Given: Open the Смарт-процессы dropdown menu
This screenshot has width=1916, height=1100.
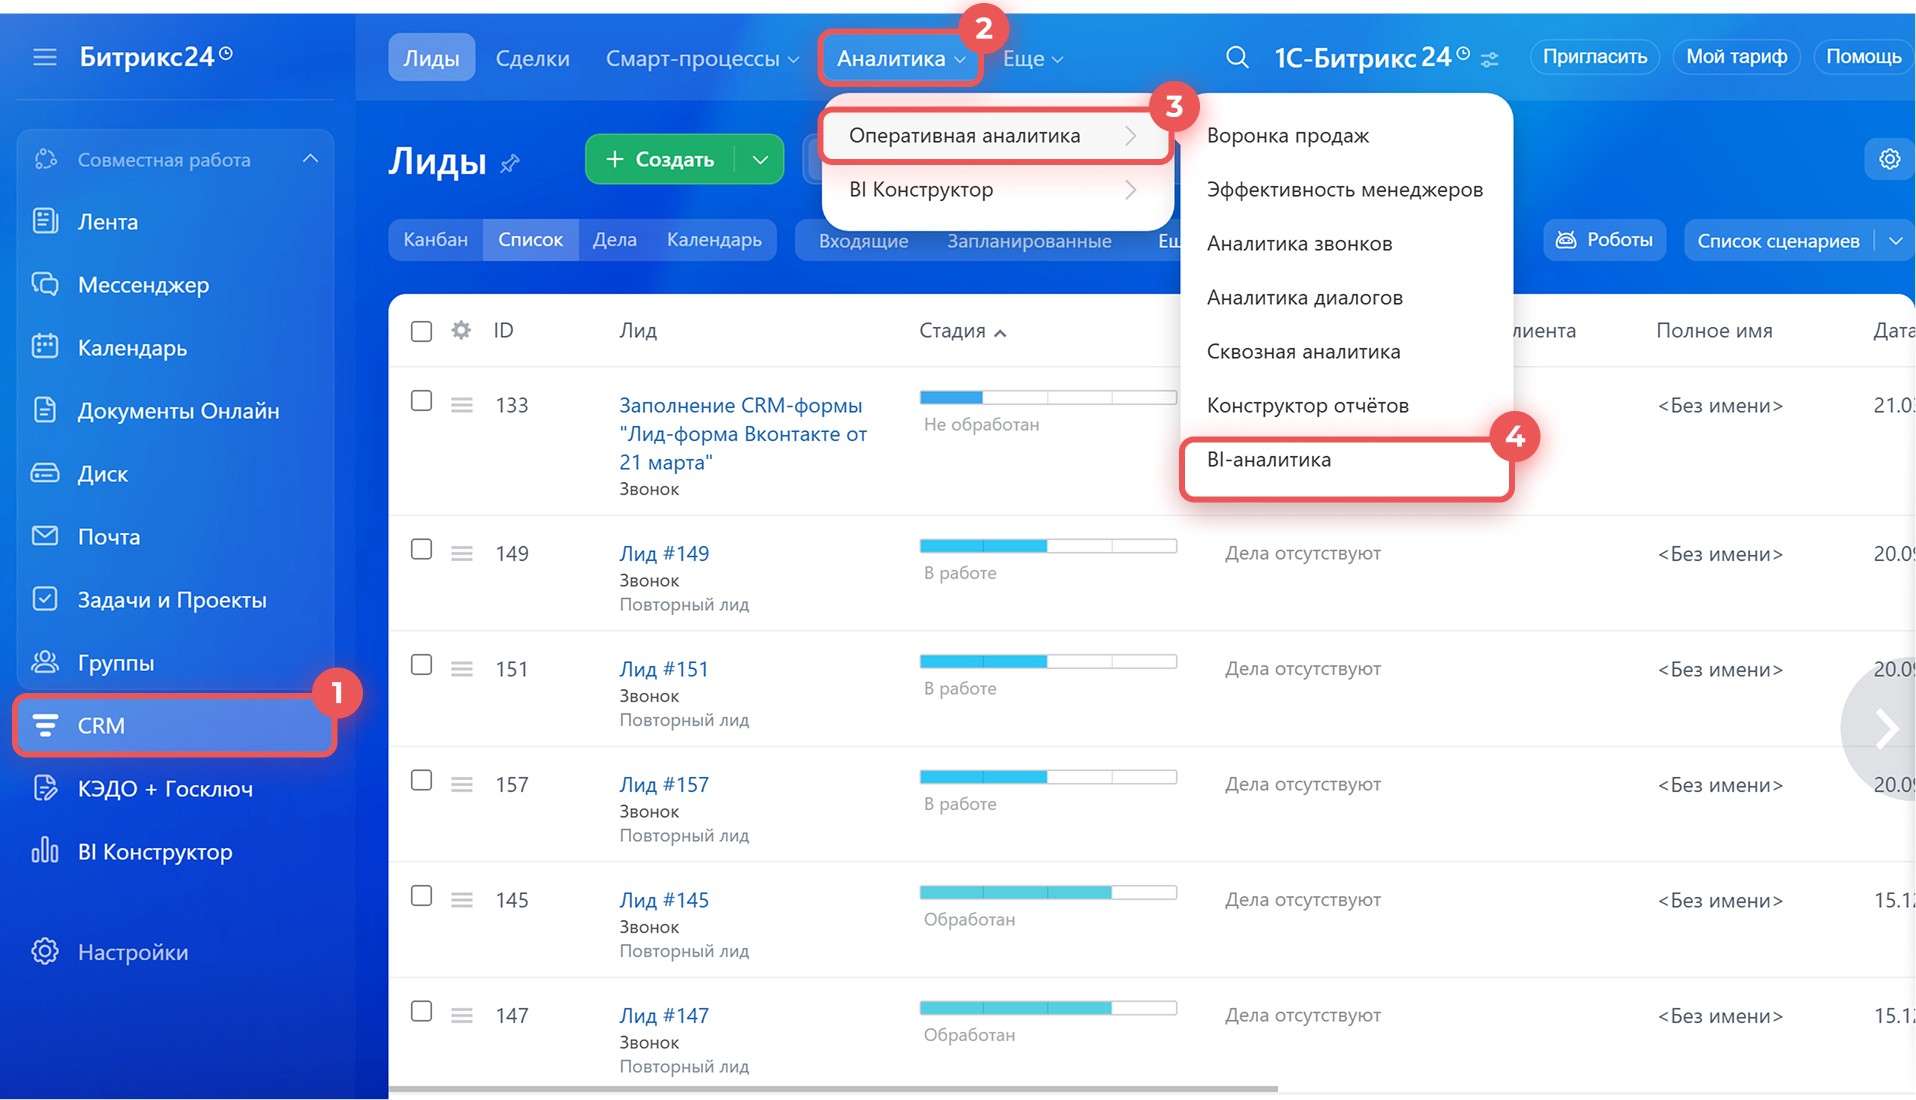Looking at the screenshot, I should click(x=701, y=58).
